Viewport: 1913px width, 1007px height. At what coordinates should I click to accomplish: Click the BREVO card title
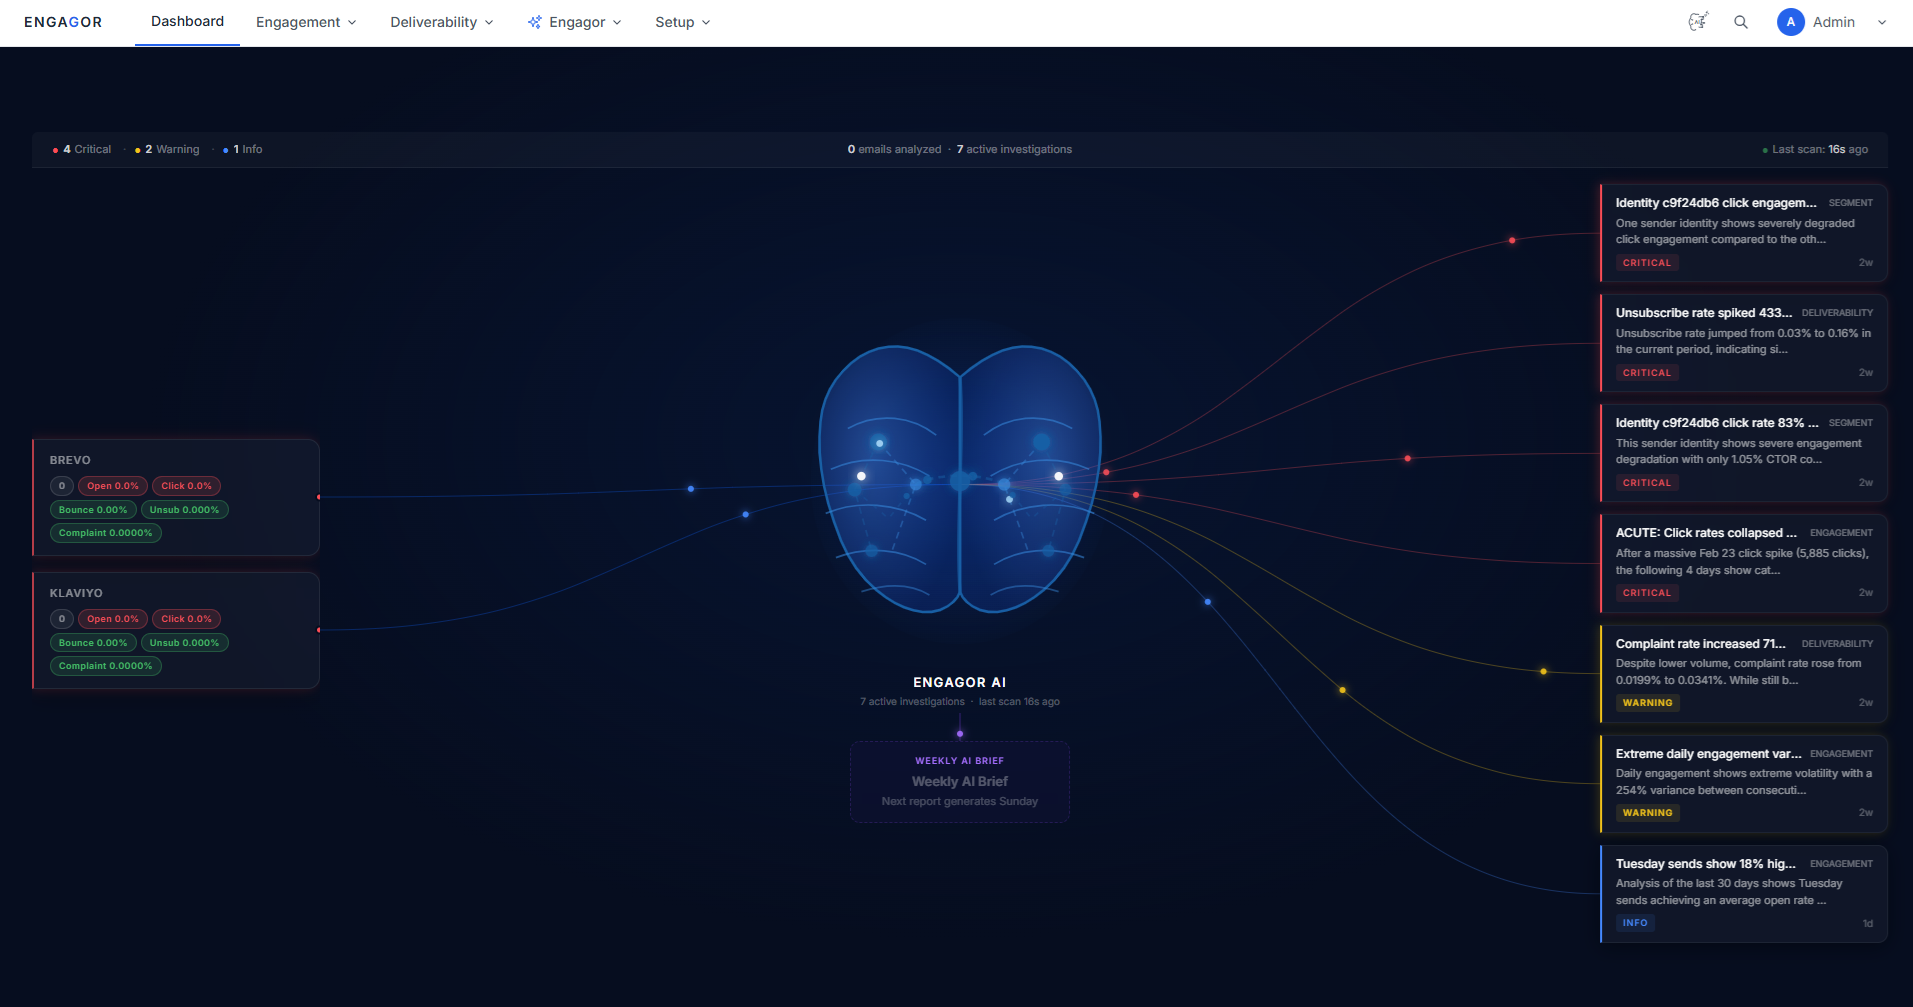pyautogui.click(x=70, y=460)
